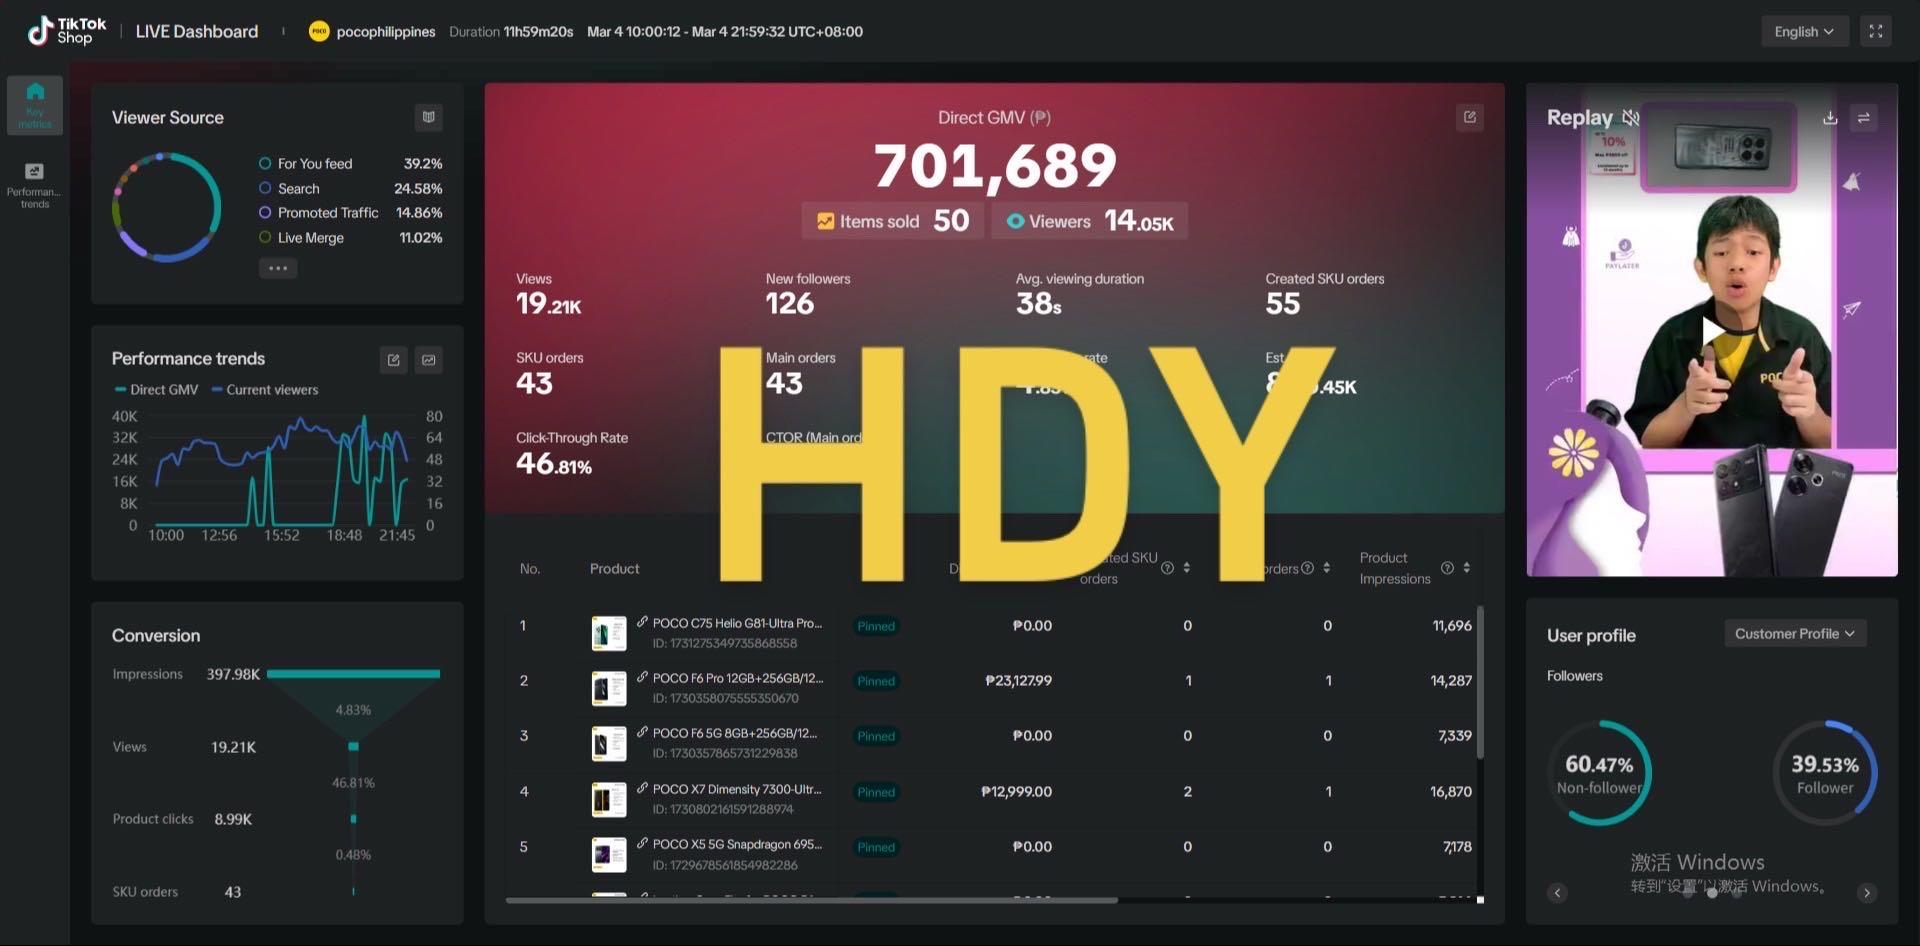The width and height of the screenshot is (1920, 946).
Task: Sort by Created SKU orders column
Action: click(1186, 568)
